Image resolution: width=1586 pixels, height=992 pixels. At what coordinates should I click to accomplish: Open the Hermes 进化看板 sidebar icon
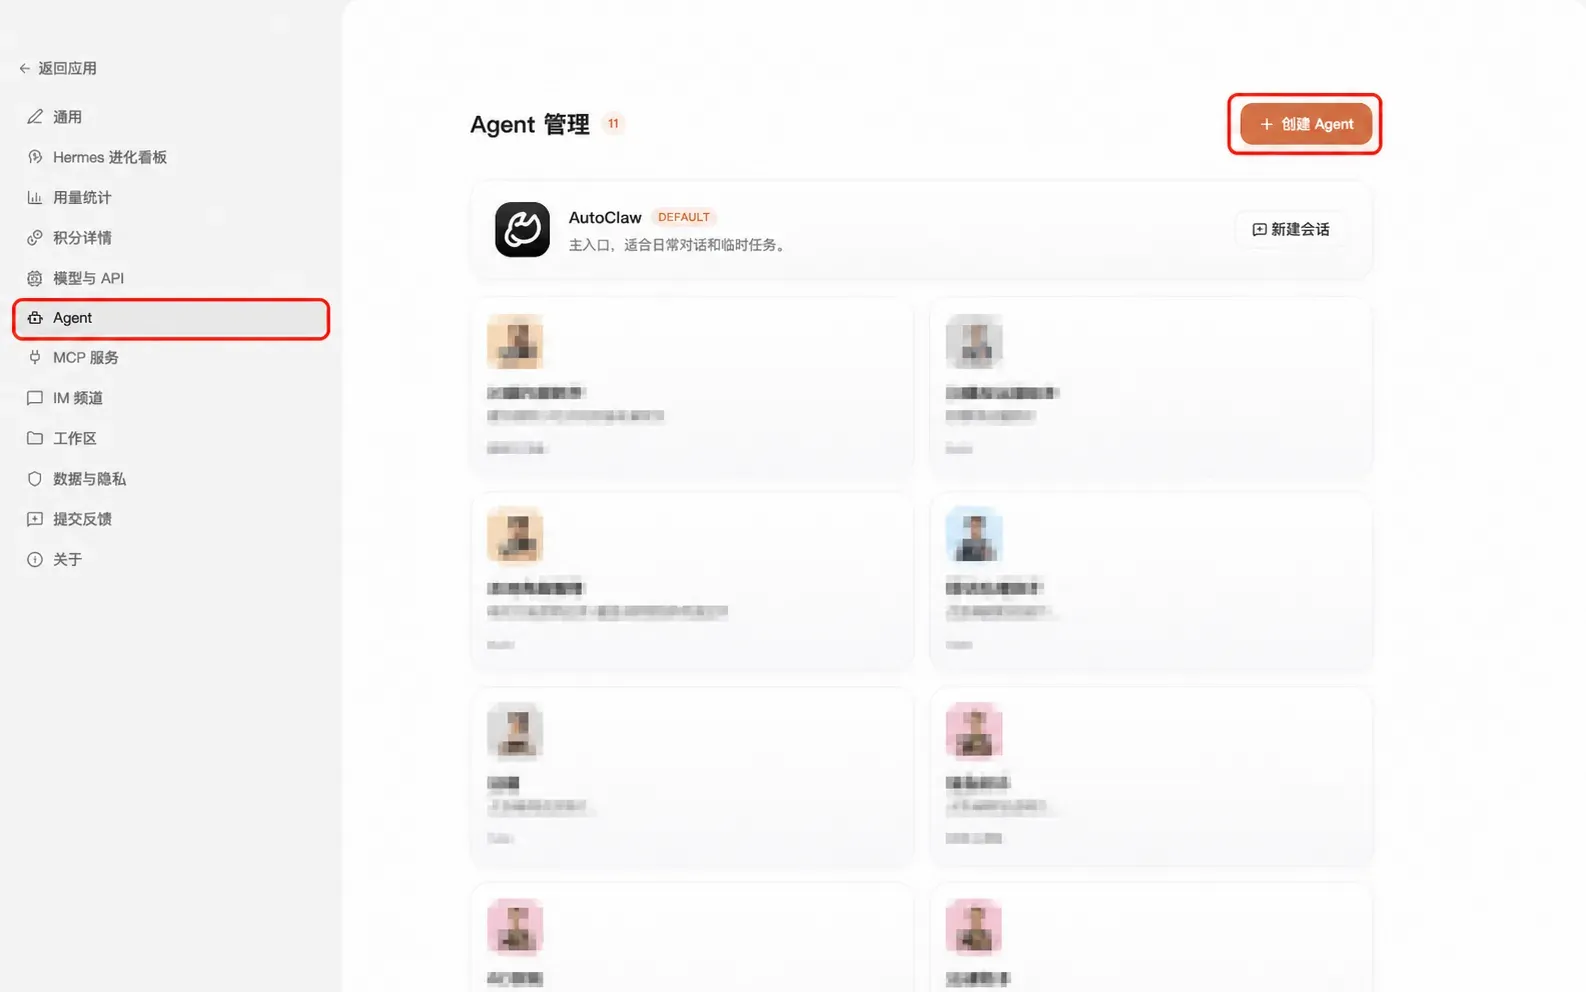click(x=35, y=157)
